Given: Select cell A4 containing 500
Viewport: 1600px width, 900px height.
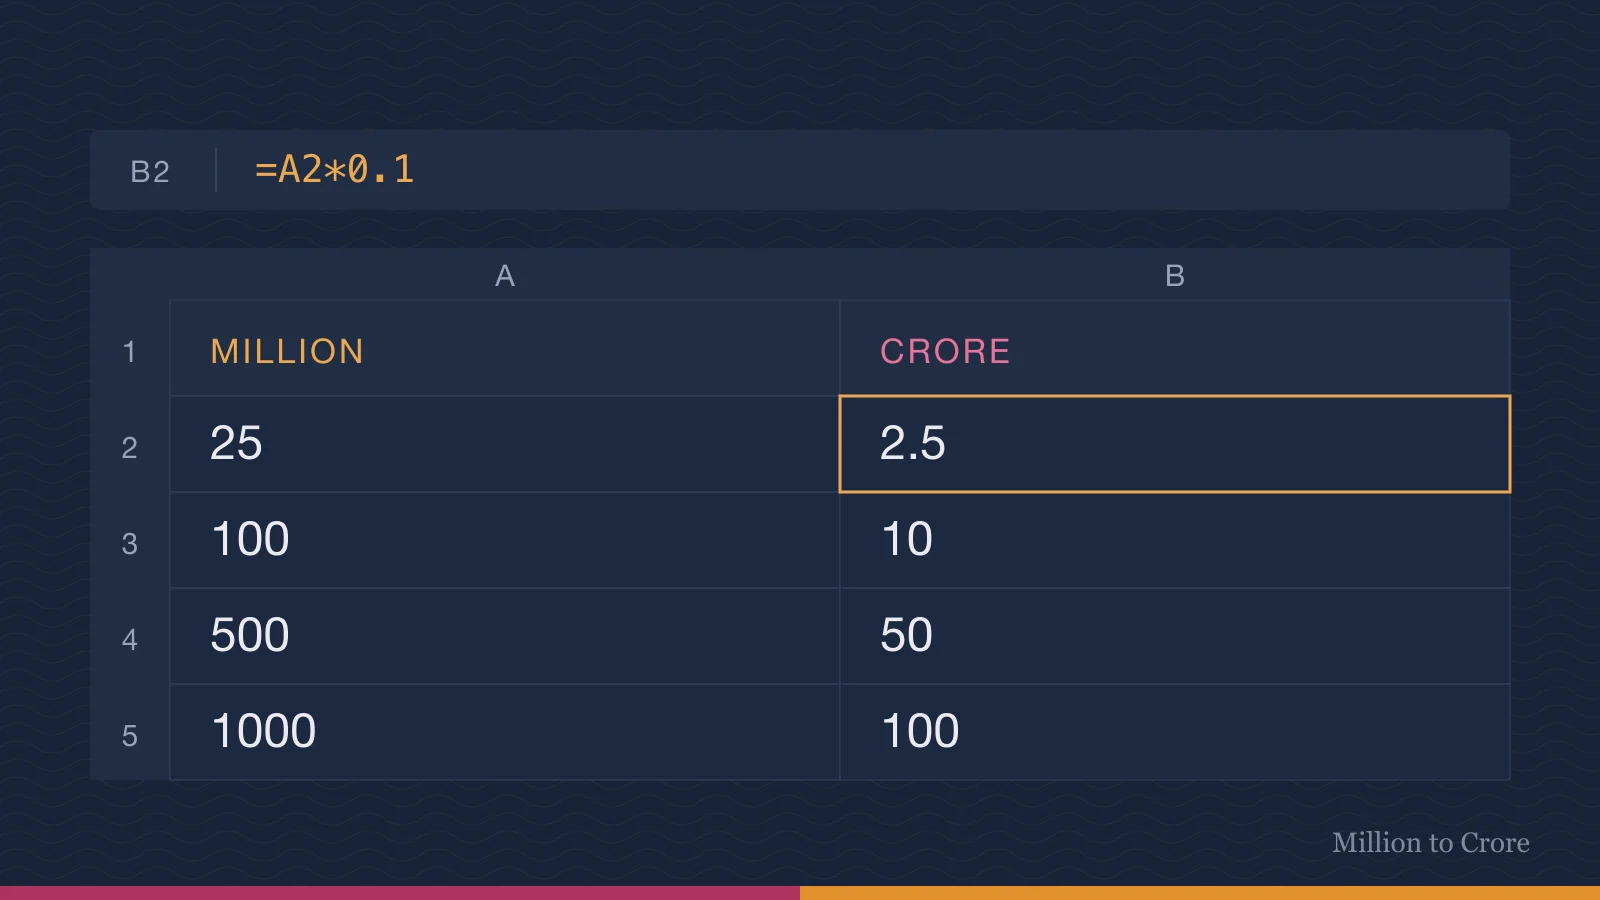Looking at the screenshot, I should point(505,636).
